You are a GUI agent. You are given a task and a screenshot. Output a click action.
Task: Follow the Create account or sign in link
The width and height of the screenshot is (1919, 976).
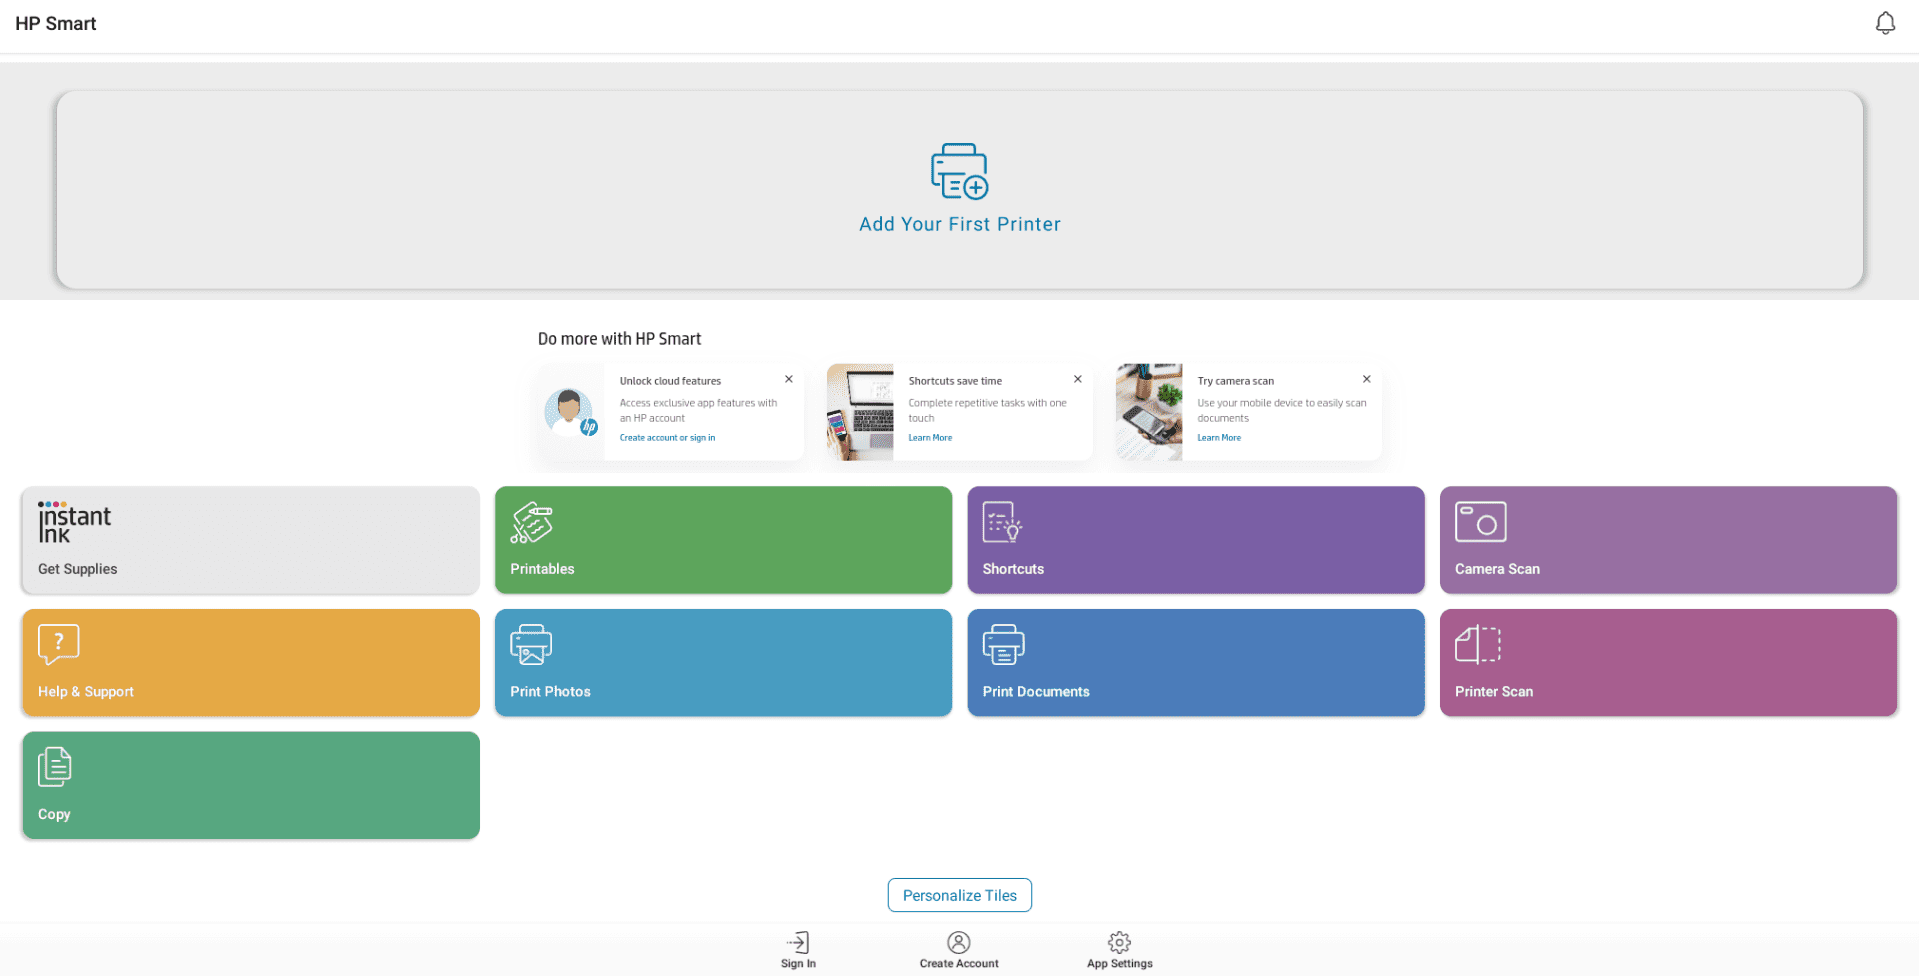tap(667, 438)
